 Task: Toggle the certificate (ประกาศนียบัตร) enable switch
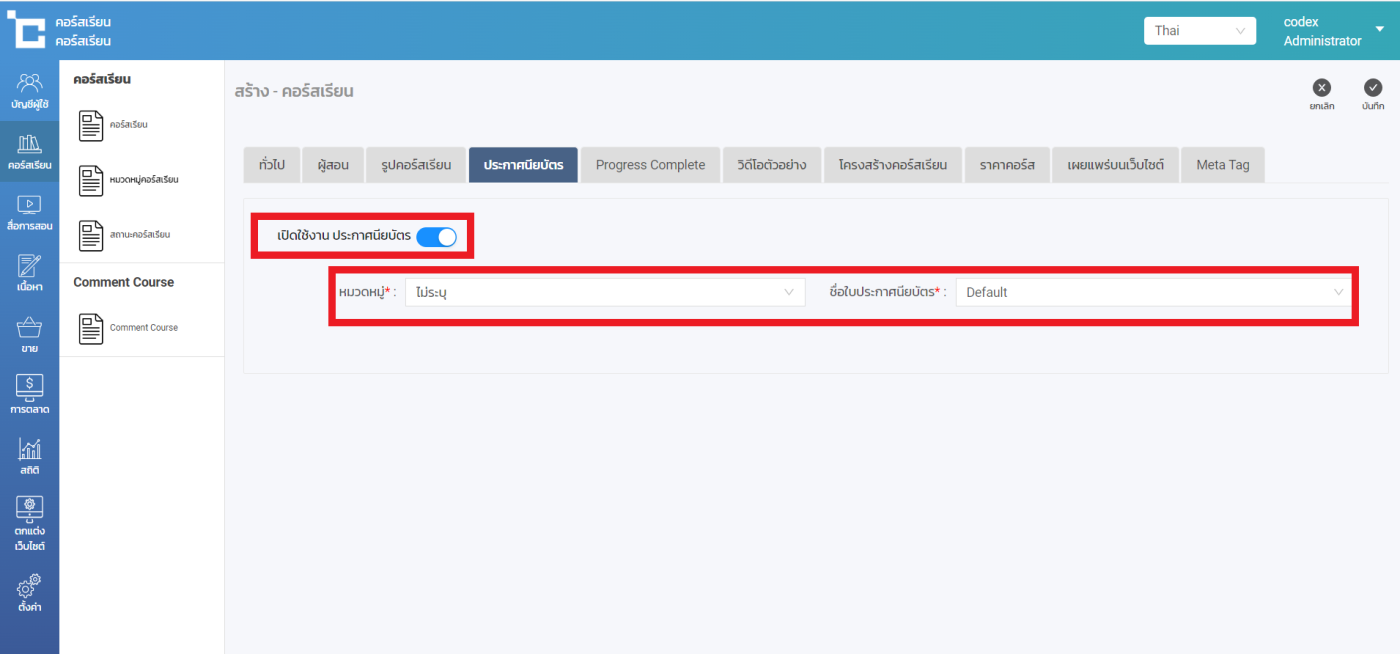(x=436, y=236)
